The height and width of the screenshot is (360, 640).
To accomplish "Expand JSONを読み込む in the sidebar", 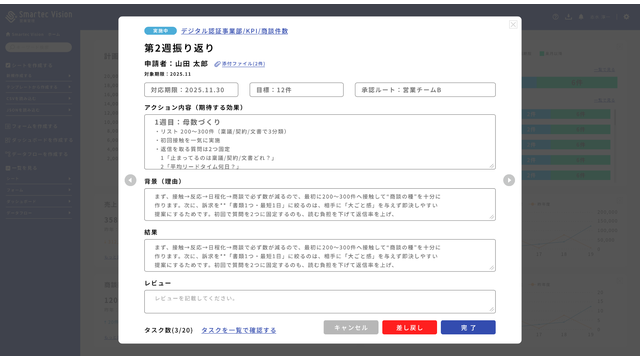I will coord(38,110).
